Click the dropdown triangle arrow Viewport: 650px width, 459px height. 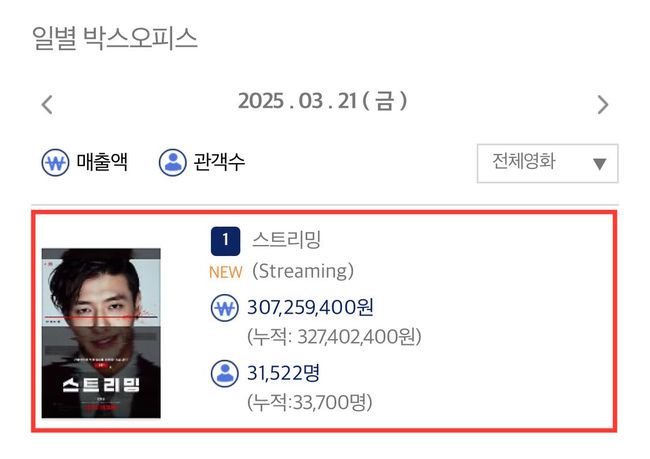[599, 164]
